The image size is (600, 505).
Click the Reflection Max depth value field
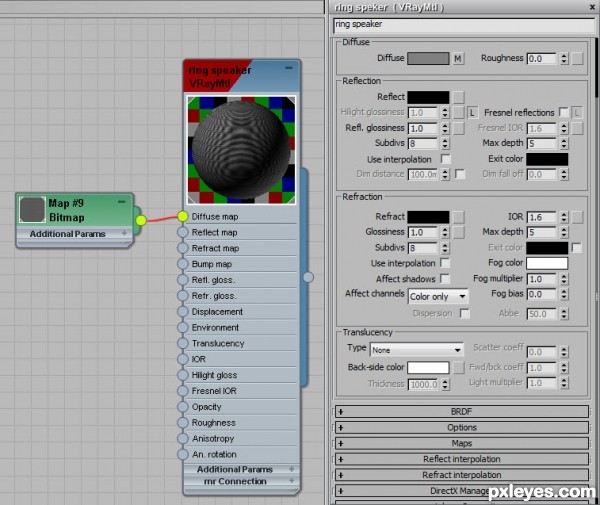(541, 143)
